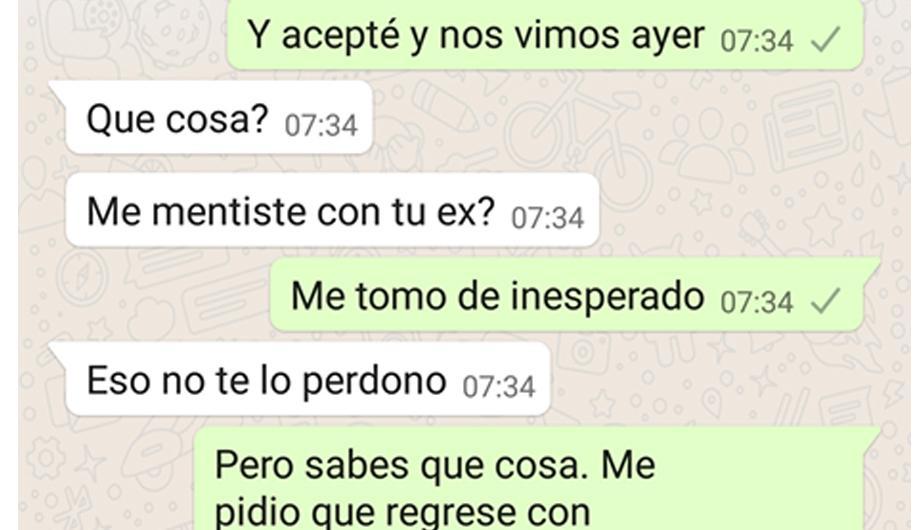Screen dimensions: 924x530
Task: Tap the word "perdono" in the received message
Action: [x=374, y=382]
